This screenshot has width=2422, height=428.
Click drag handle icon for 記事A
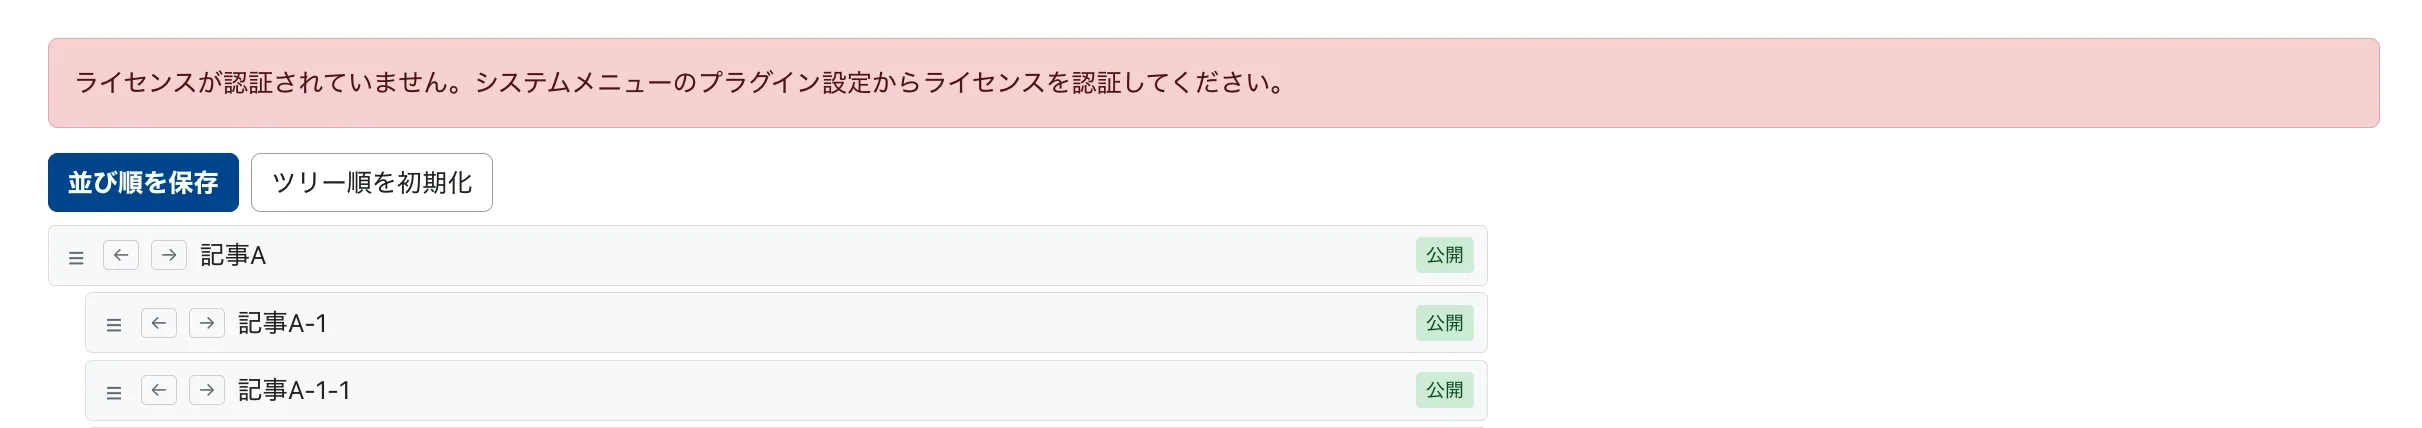(76, 257)
